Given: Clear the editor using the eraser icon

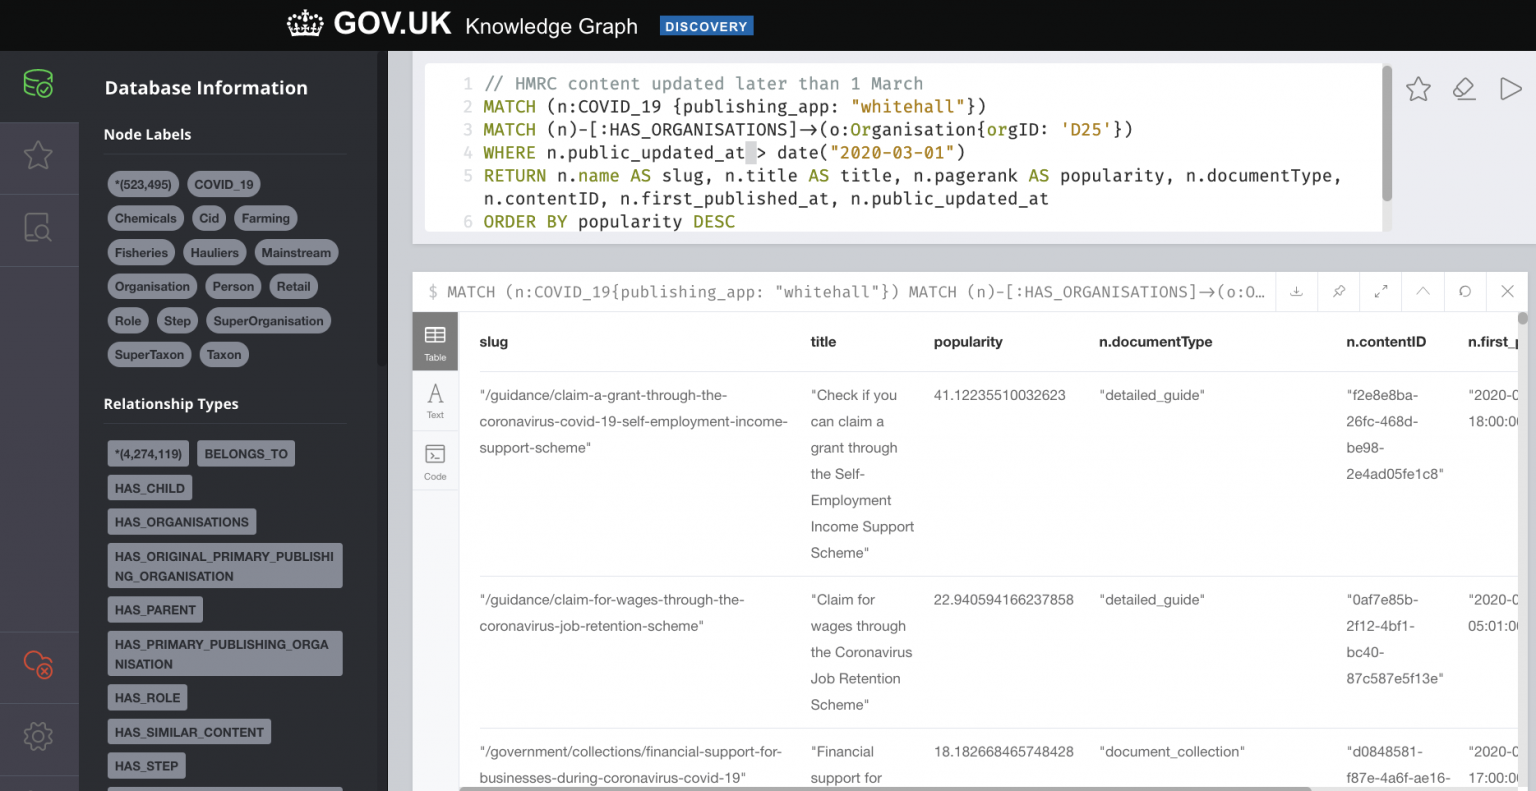Looking at the screenshot, I should (1464, 89).
